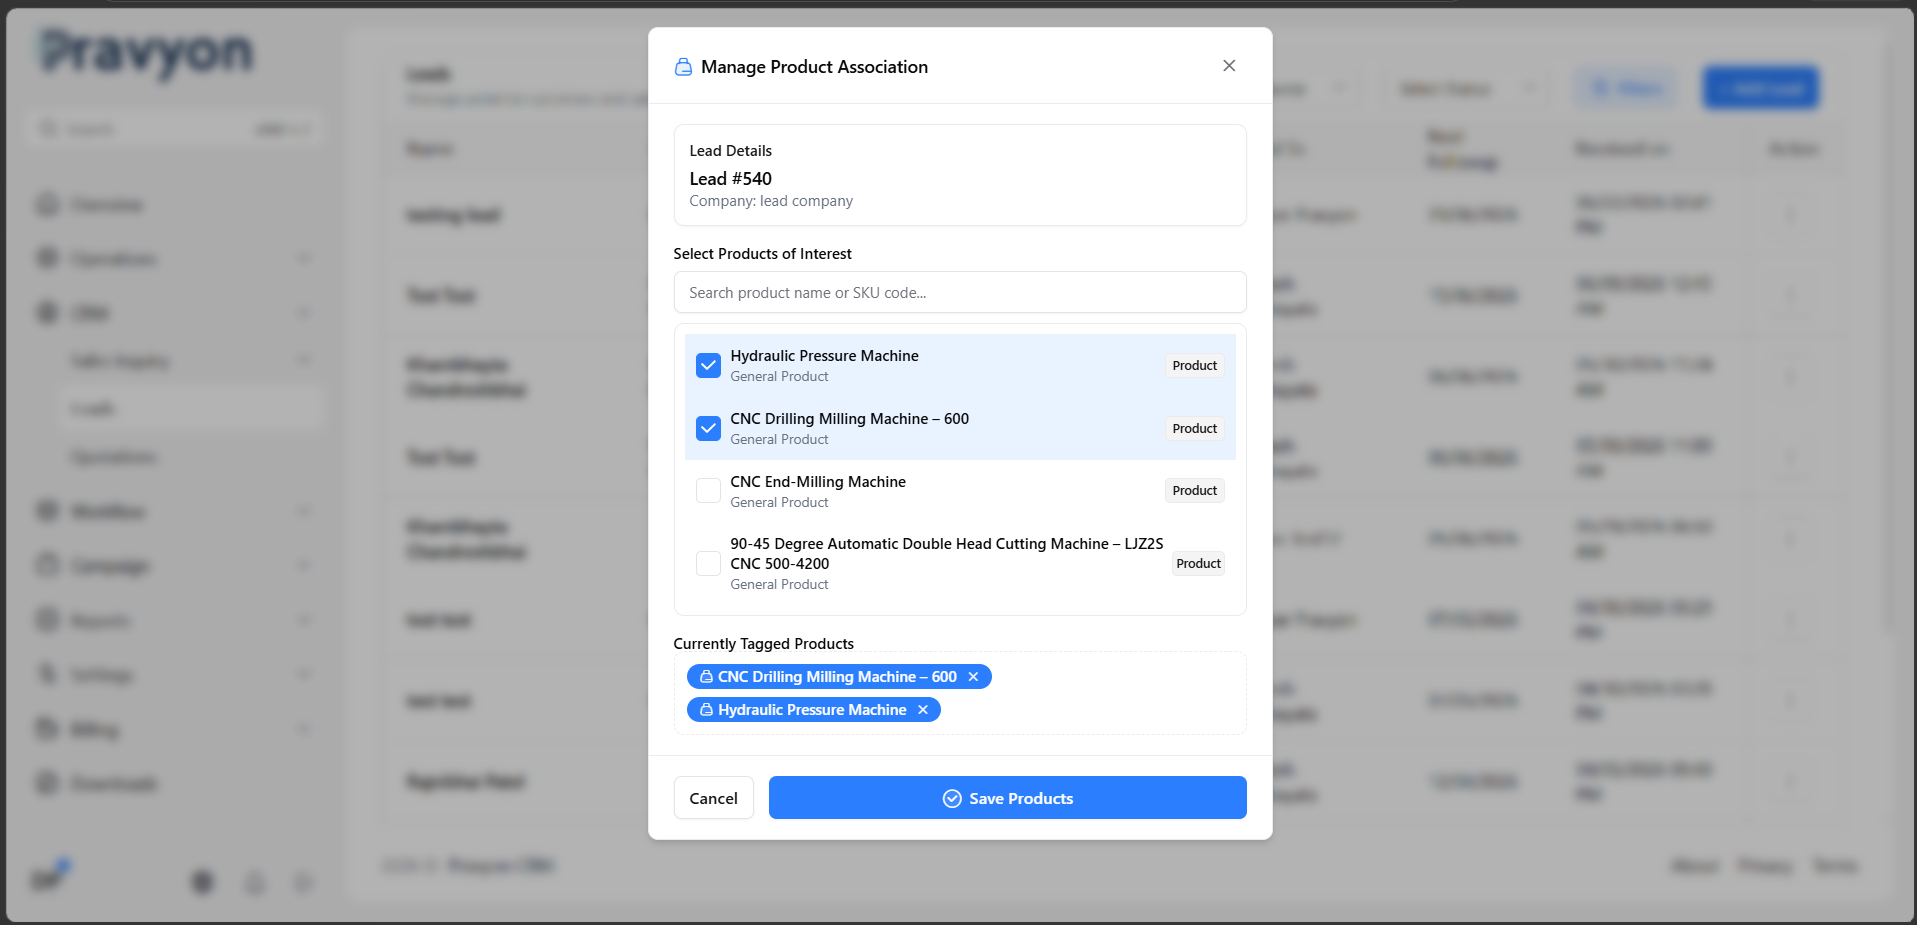This screenshot has height=925, width=1917.
Task: Click the package icon beside dialog title
Action: click(683, 67)
